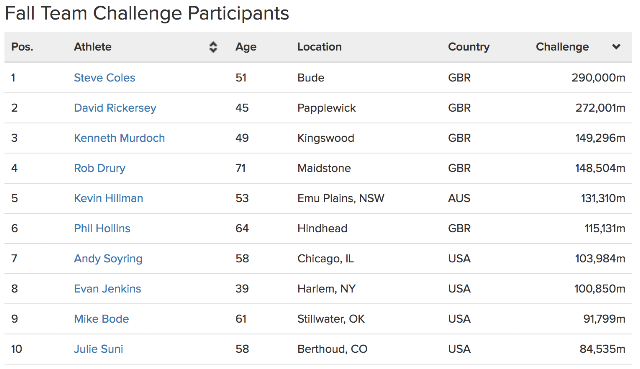This screenshot has width=640, height=369.
Task: Click the Athlete column header
Action: pos(93,47)
